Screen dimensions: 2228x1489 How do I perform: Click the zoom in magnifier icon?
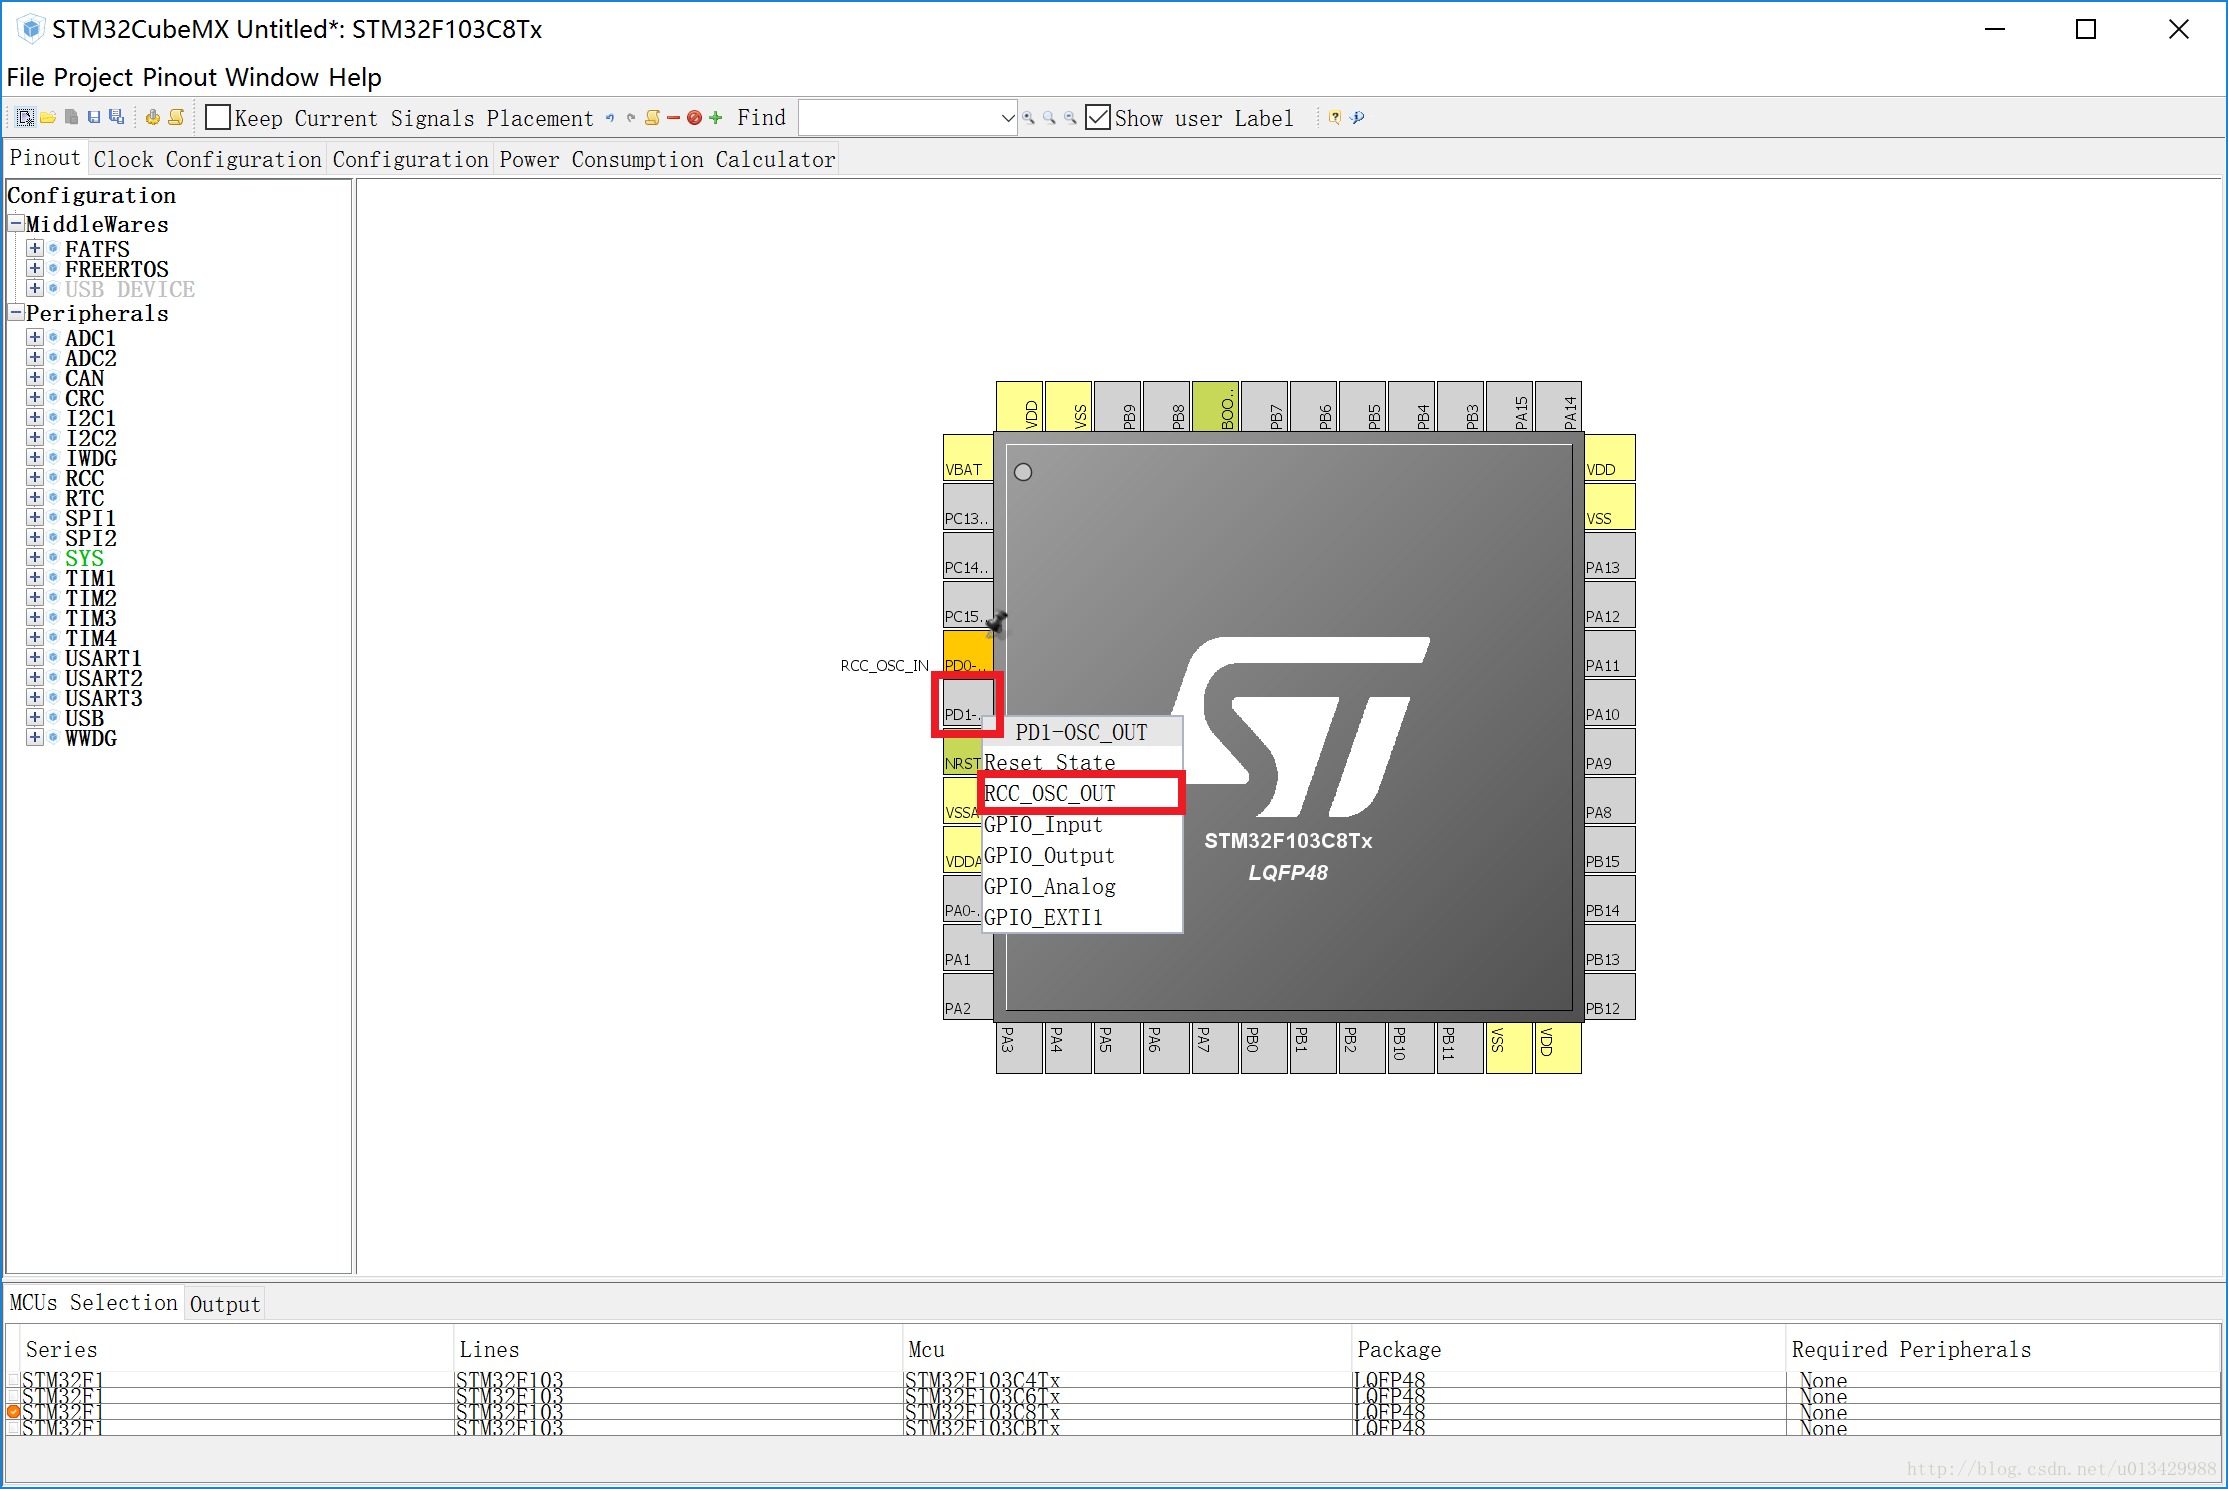pos(1028,118)
